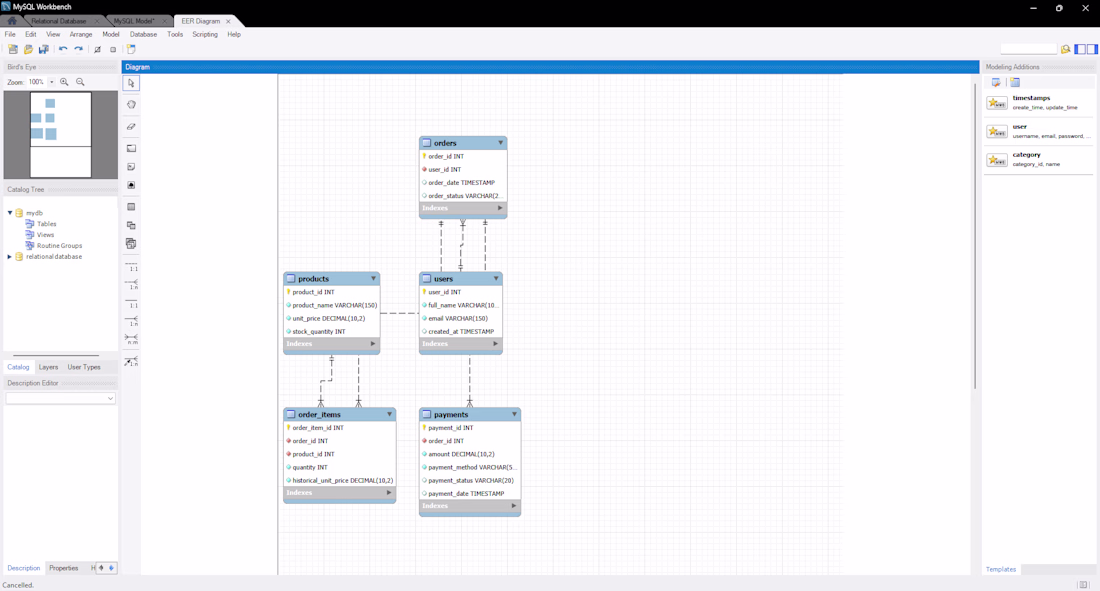This screenshot has height=591, width=1100.
Task: Select Routine Groups in Catalog Tree
Action: click(x=60, y=246)
